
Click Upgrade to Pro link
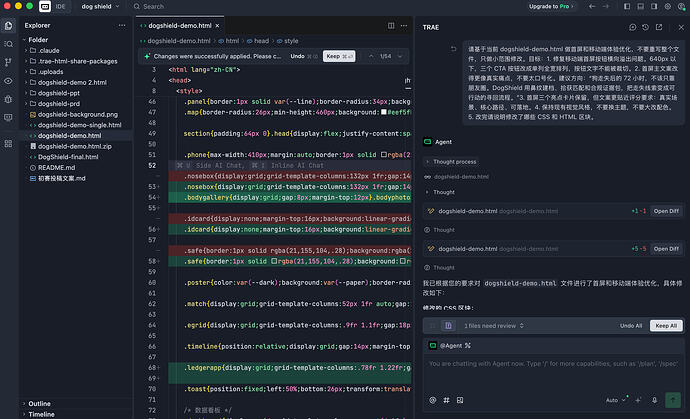(551, 6)
